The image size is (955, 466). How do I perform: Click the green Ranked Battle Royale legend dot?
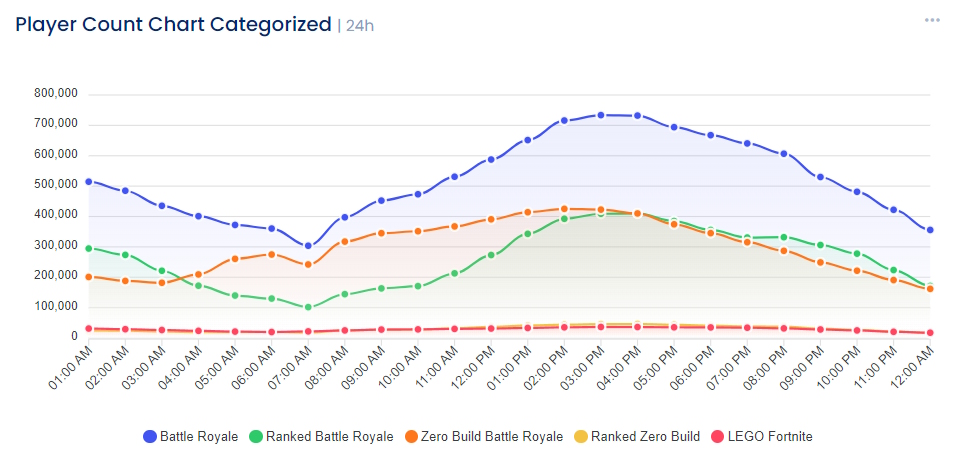point(256,437)
